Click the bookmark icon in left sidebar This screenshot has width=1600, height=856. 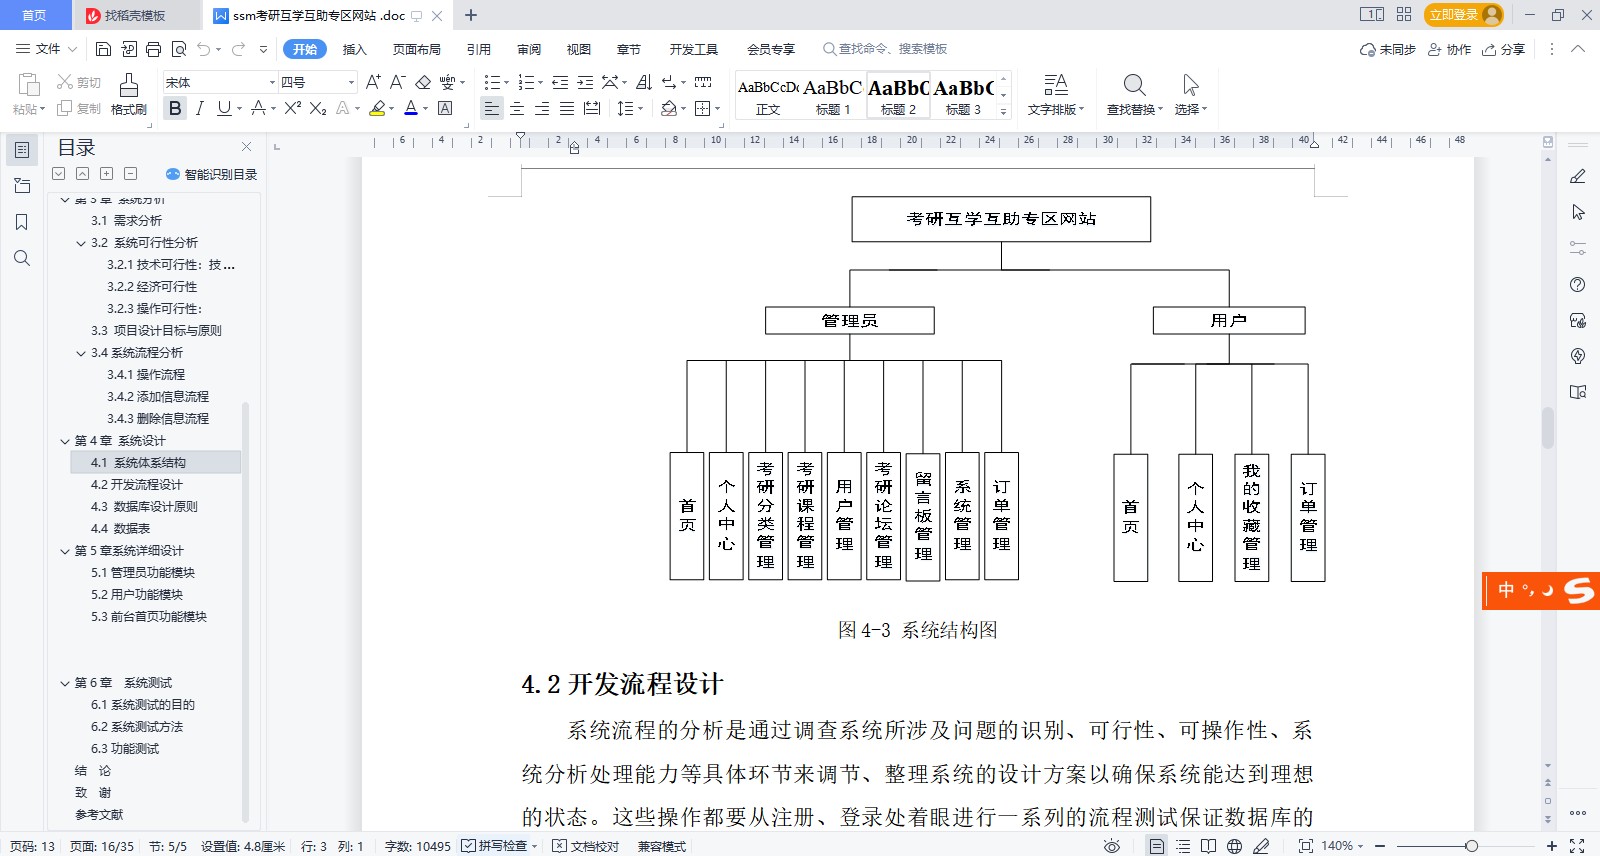tap(21, 222)
